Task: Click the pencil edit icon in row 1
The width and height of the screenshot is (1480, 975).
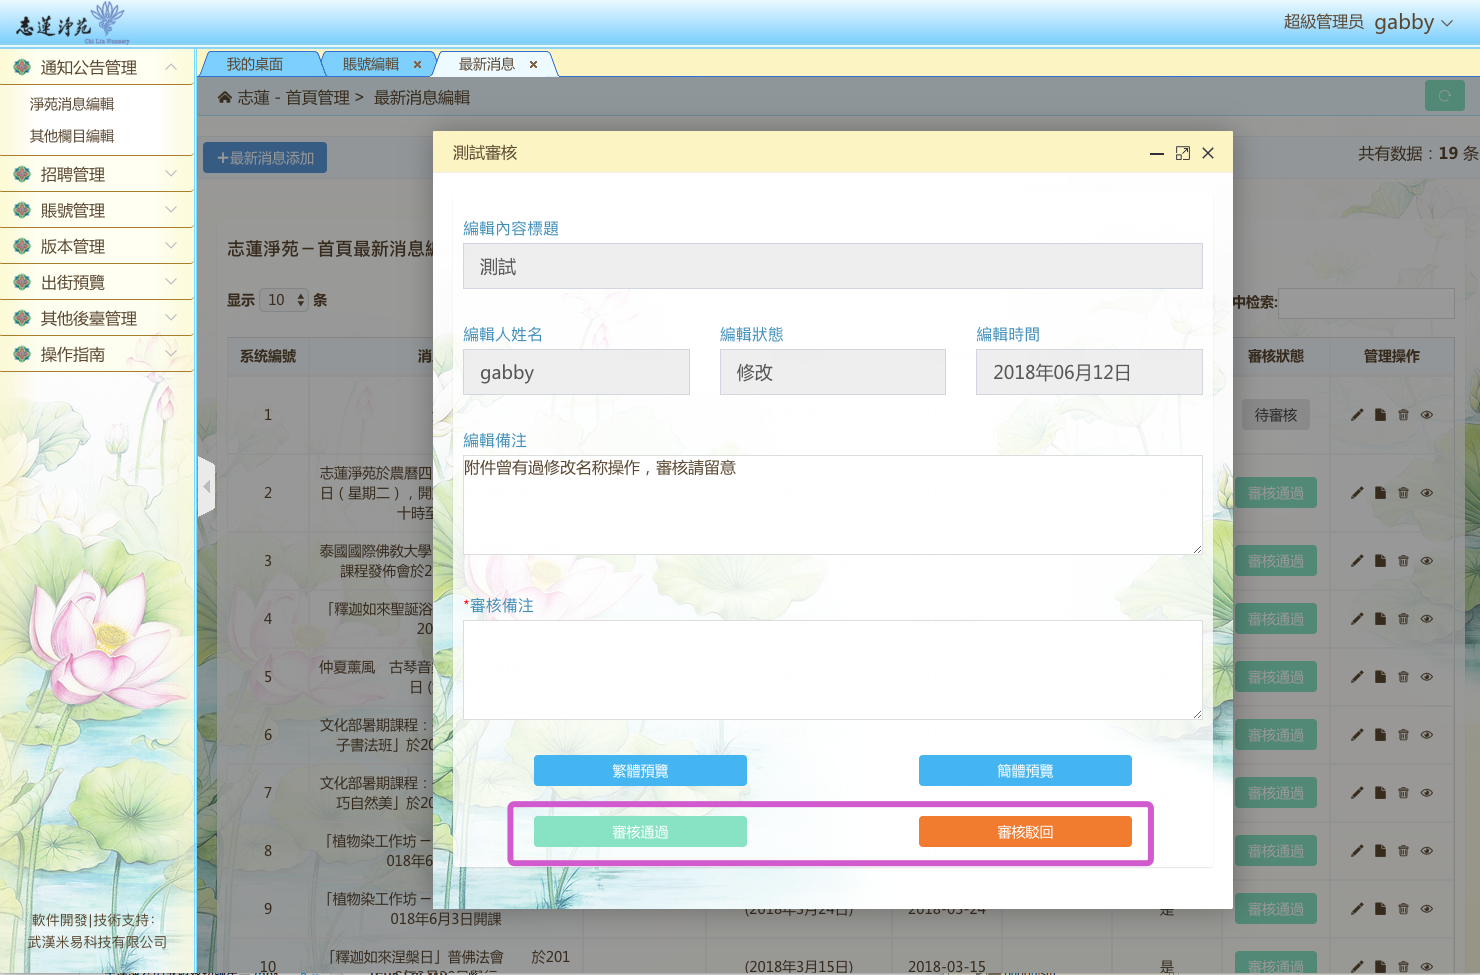Action: tap(1357, 415)
